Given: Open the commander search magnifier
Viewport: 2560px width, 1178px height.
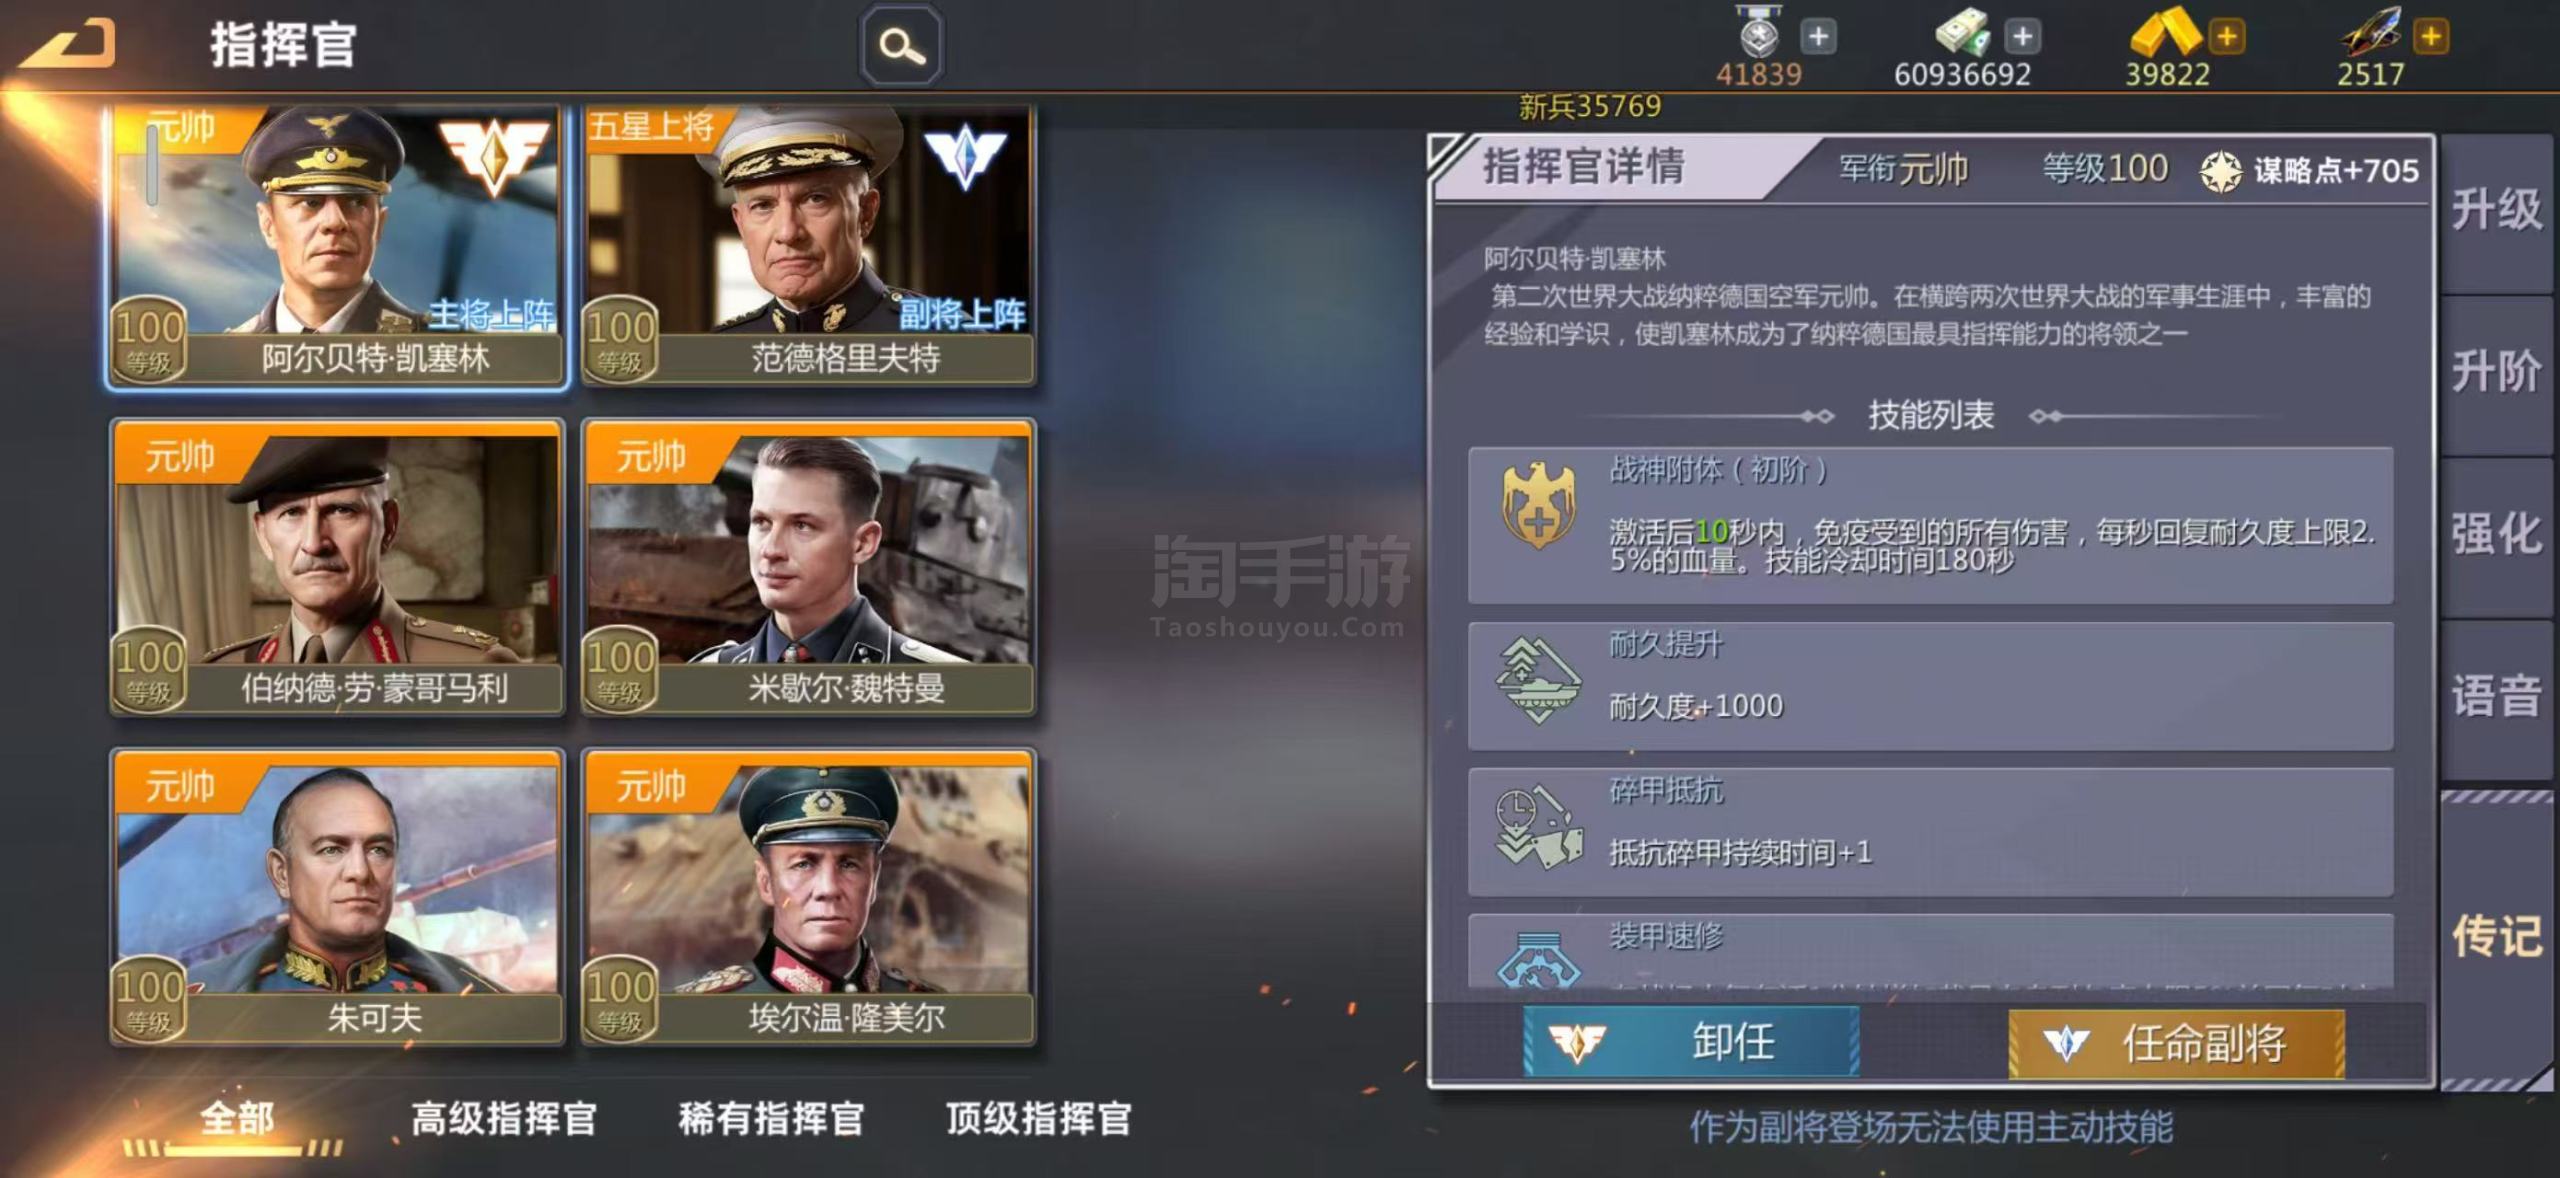Looking at the screenshot, I should pos(901,46).
